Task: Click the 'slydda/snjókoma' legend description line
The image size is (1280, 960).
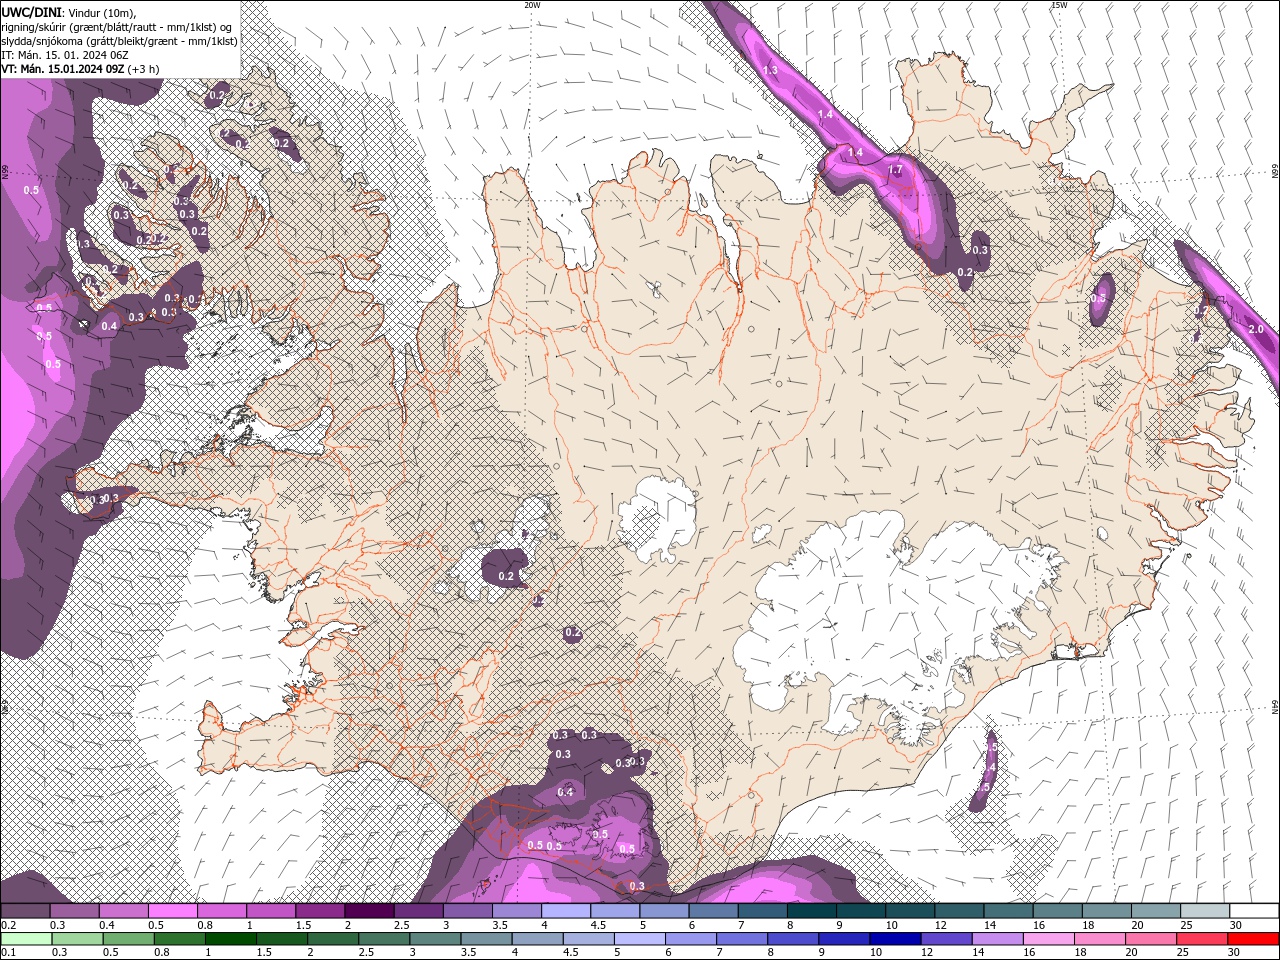Action: (x=119, y=41)
